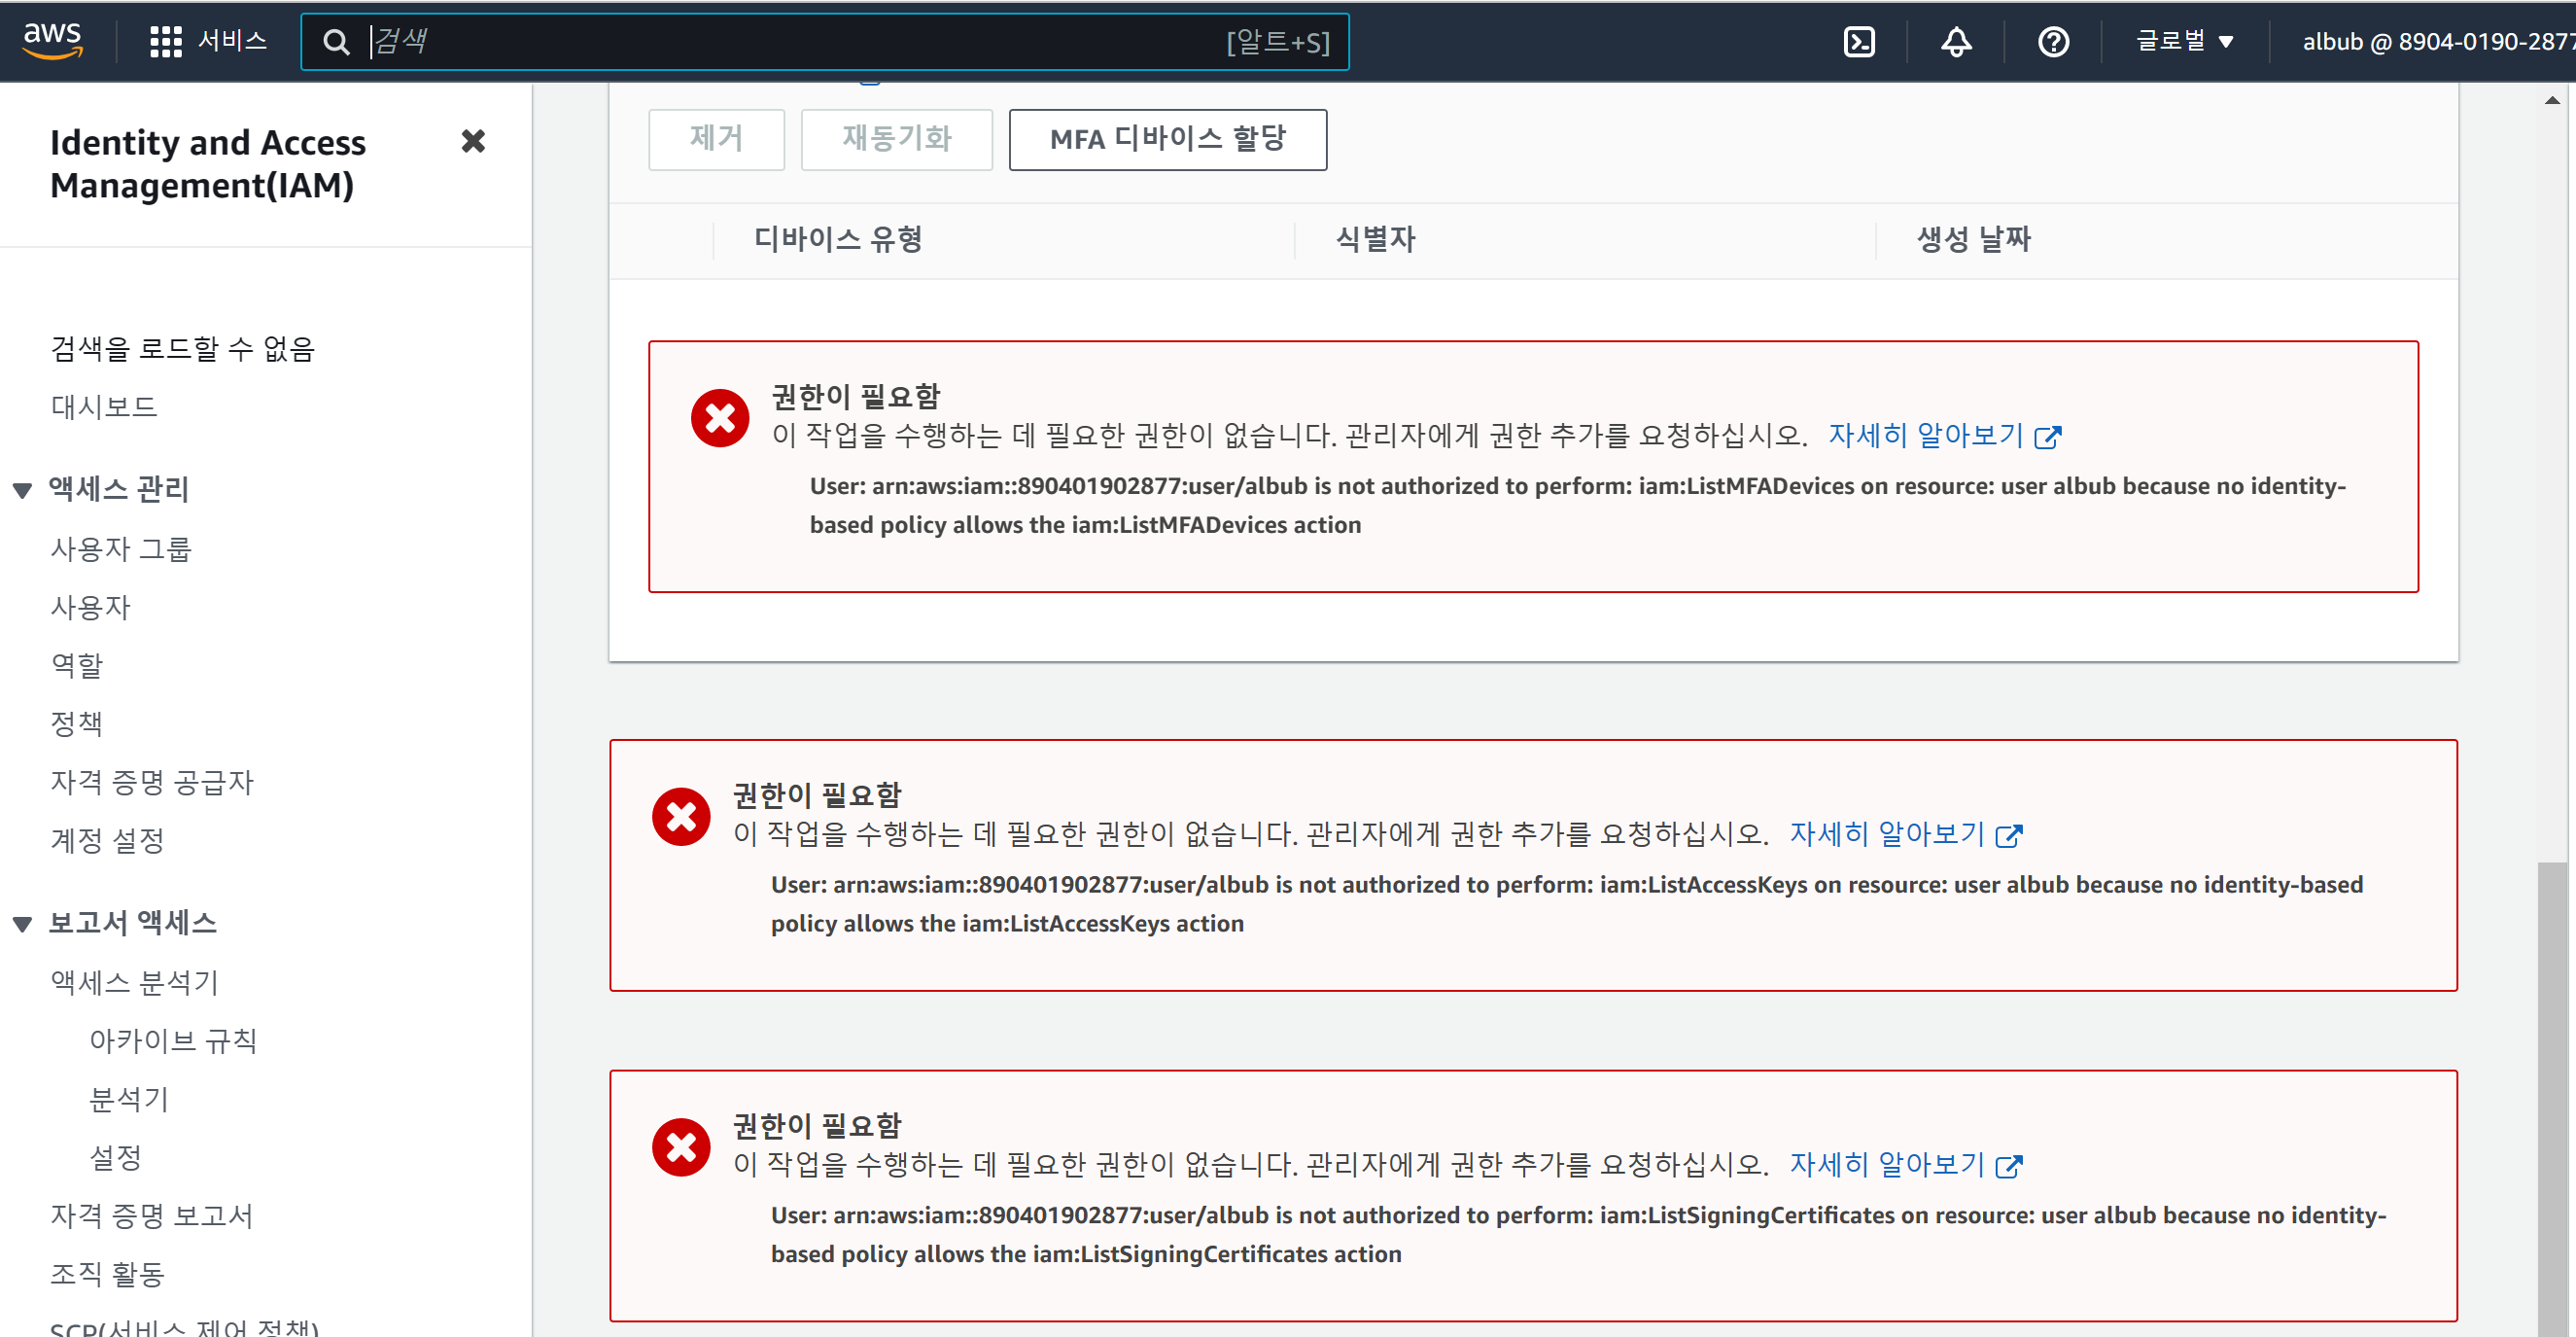Collapse the 보고서 액세스 section
2576x1337 pixels.
pyautogui.click(x=22, y=923)
